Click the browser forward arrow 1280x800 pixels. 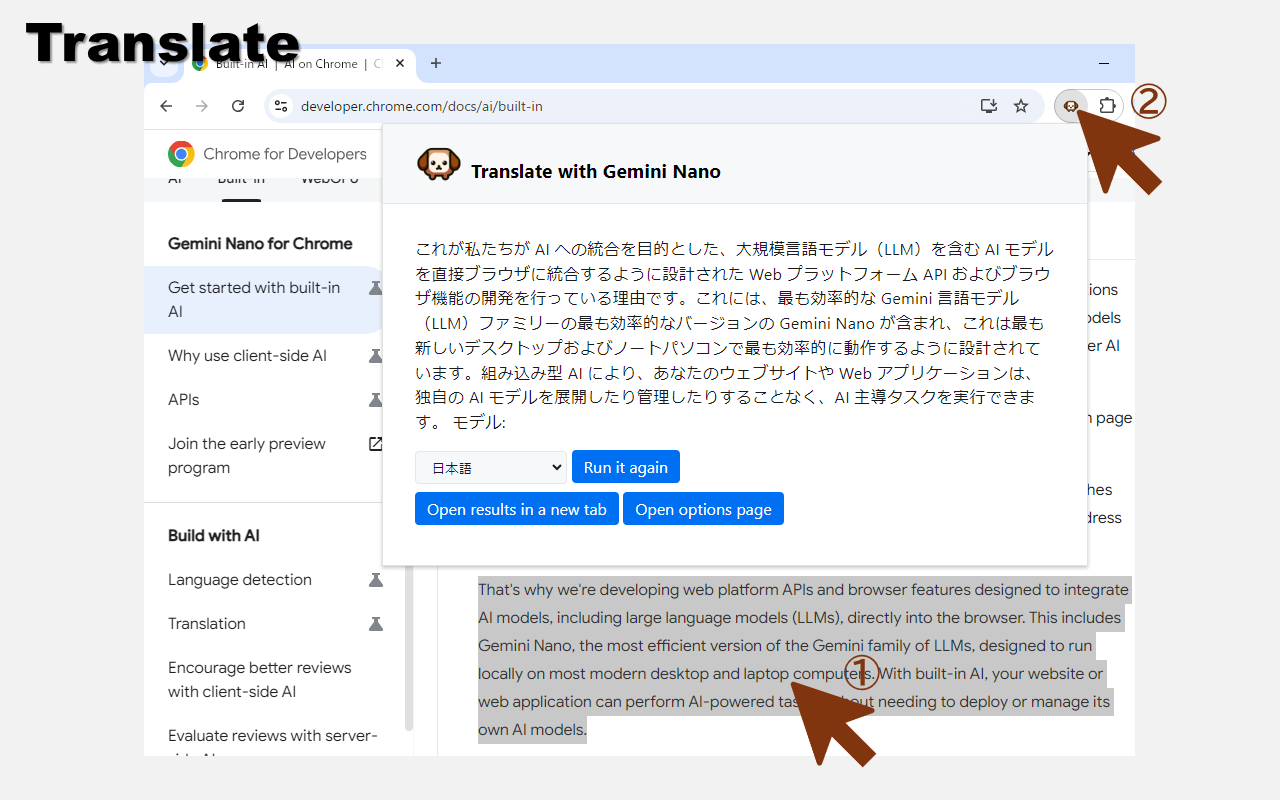coord(202,106)
